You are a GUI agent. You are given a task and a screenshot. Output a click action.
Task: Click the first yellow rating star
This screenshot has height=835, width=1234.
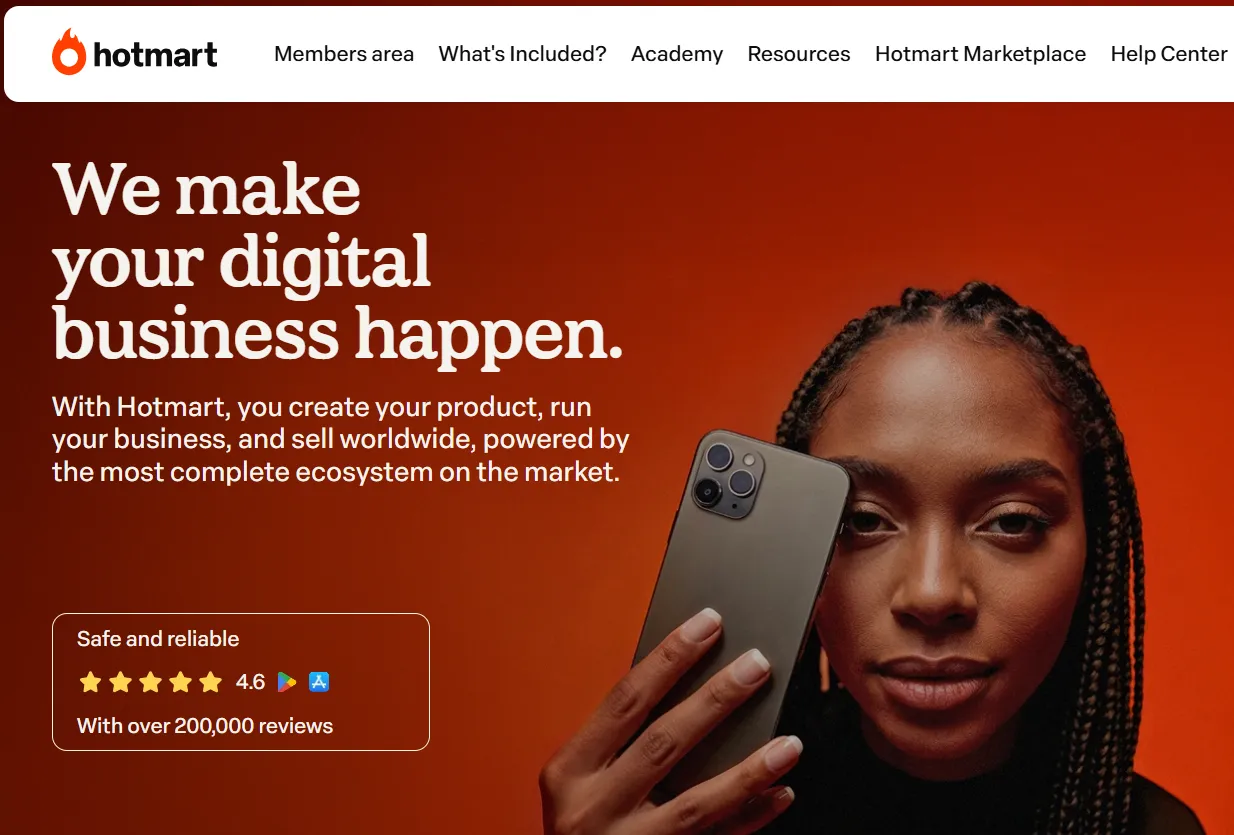[90, 682]
